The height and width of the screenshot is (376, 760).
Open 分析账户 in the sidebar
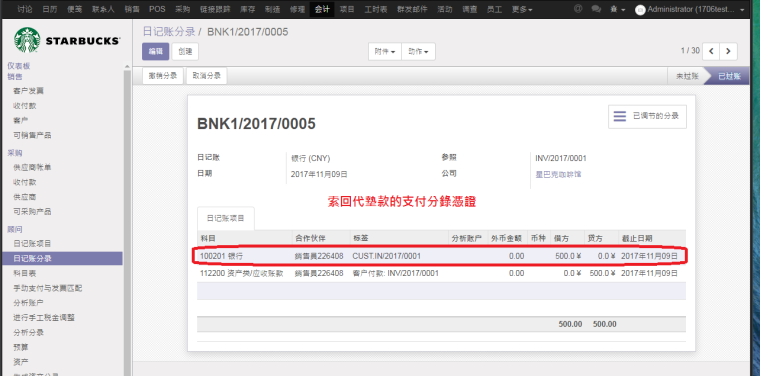pos(29,303)
